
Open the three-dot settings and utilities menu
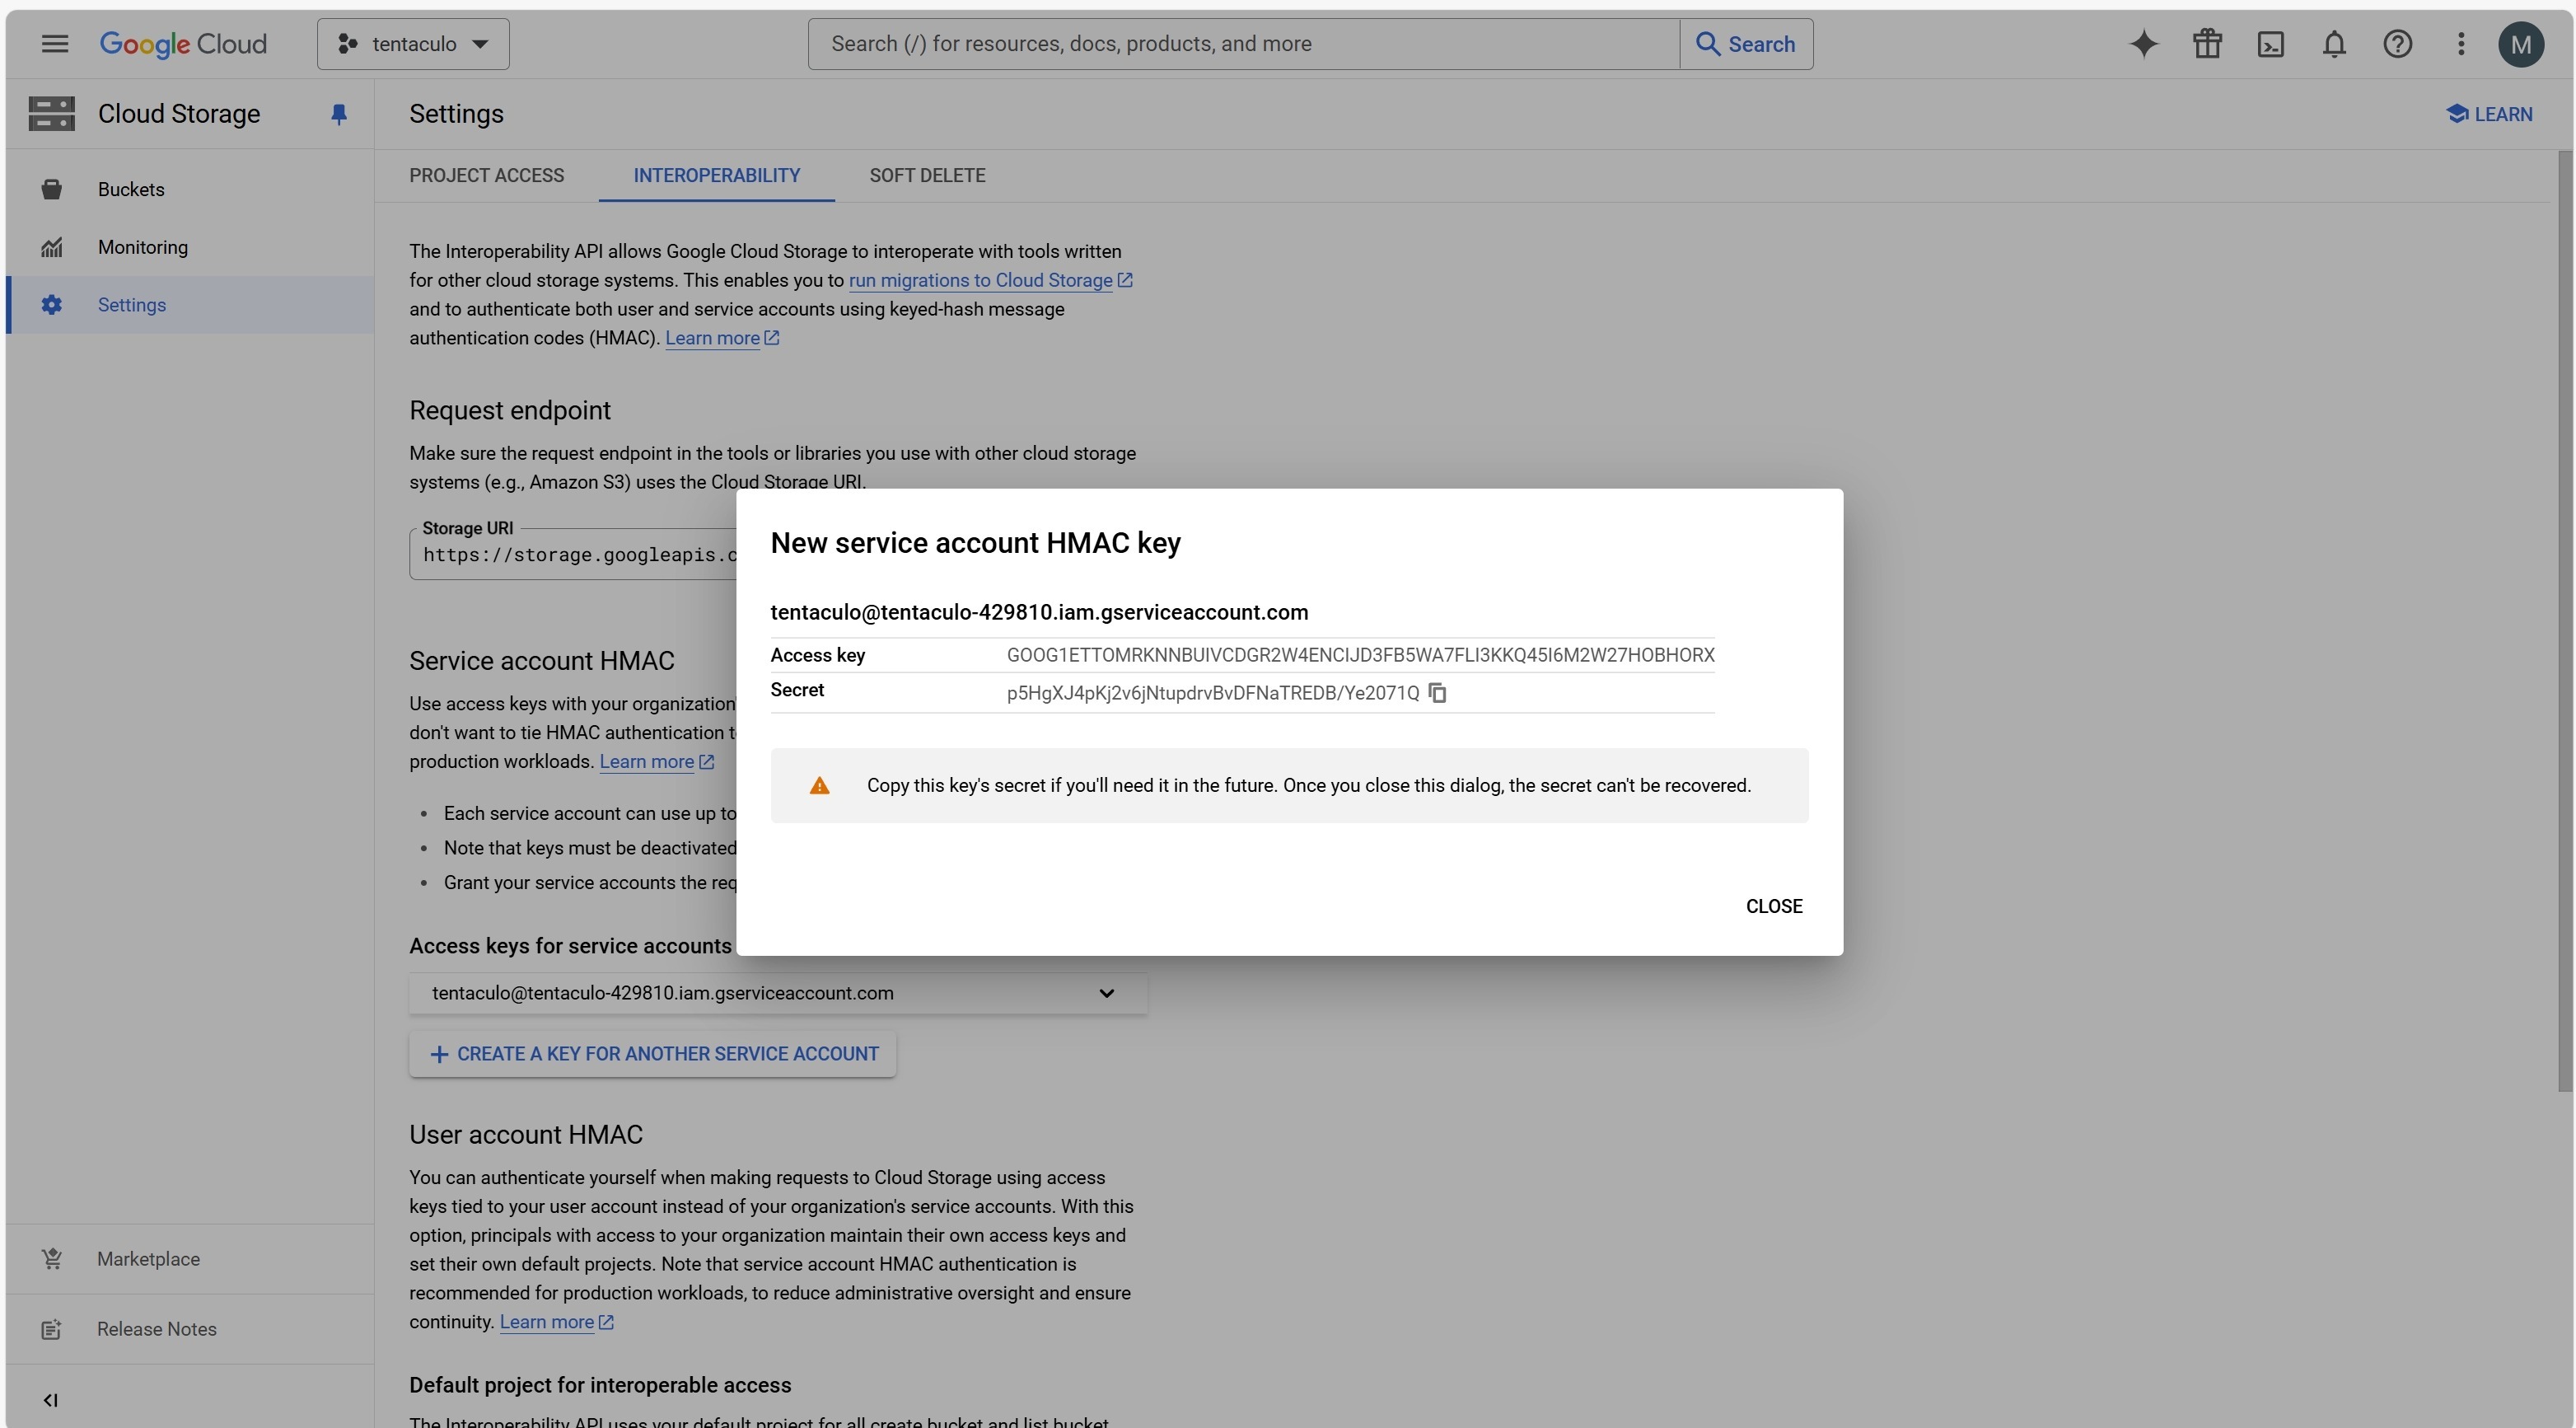coord(2461,44)
